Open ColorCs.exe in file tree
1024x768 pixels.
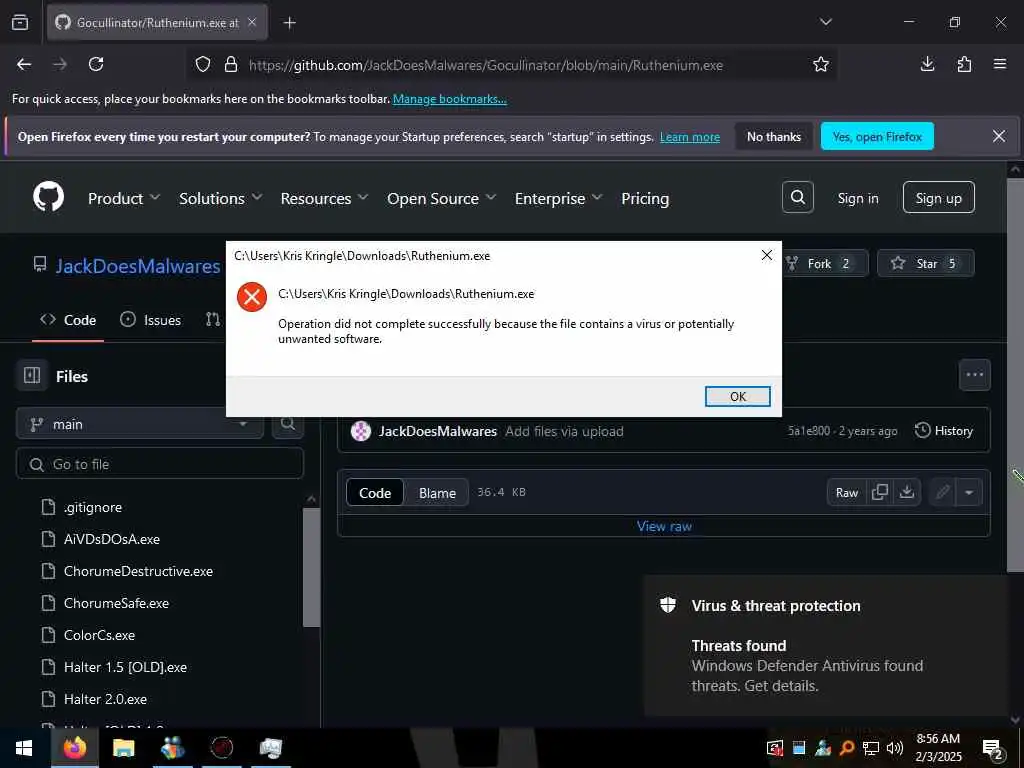(99, 635)
